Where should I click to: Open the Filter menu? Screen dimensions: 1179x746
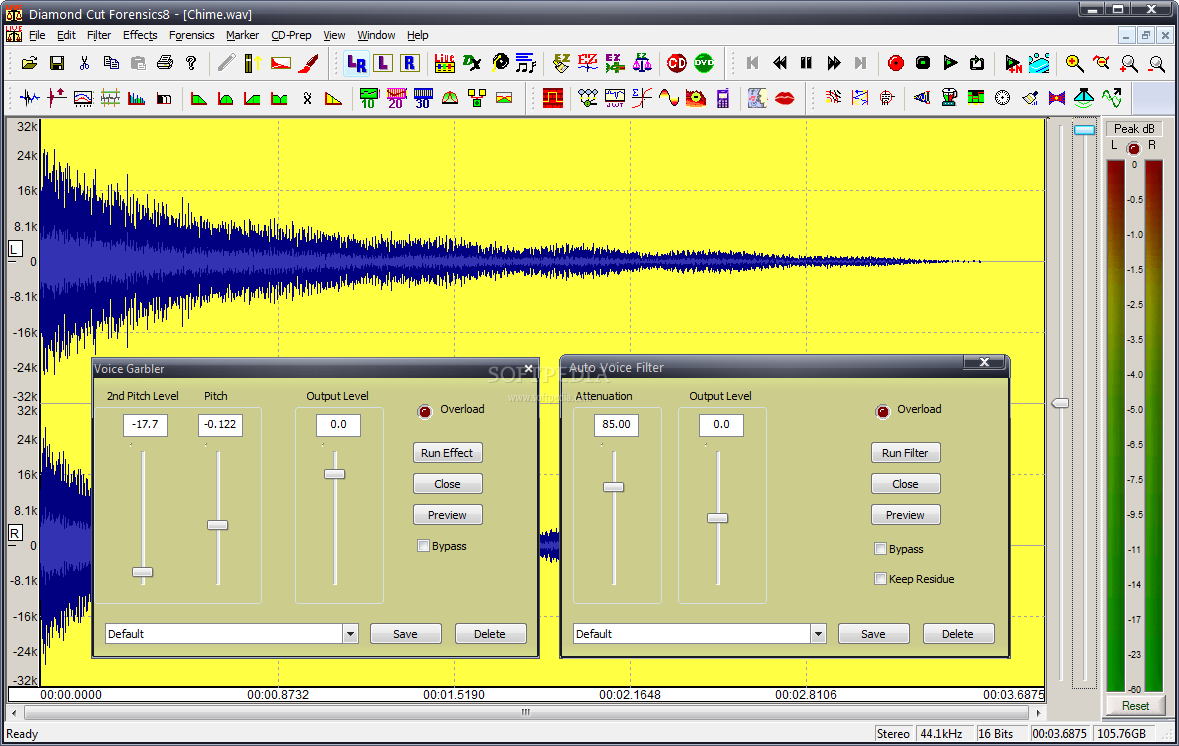(x=99, y=35)
